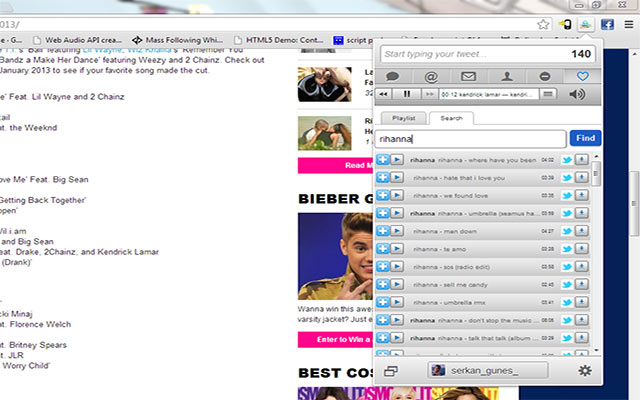Tweet the 'don't stop the music' song
This screenshot has height=400, width=640.
click(x=567, y=320)
